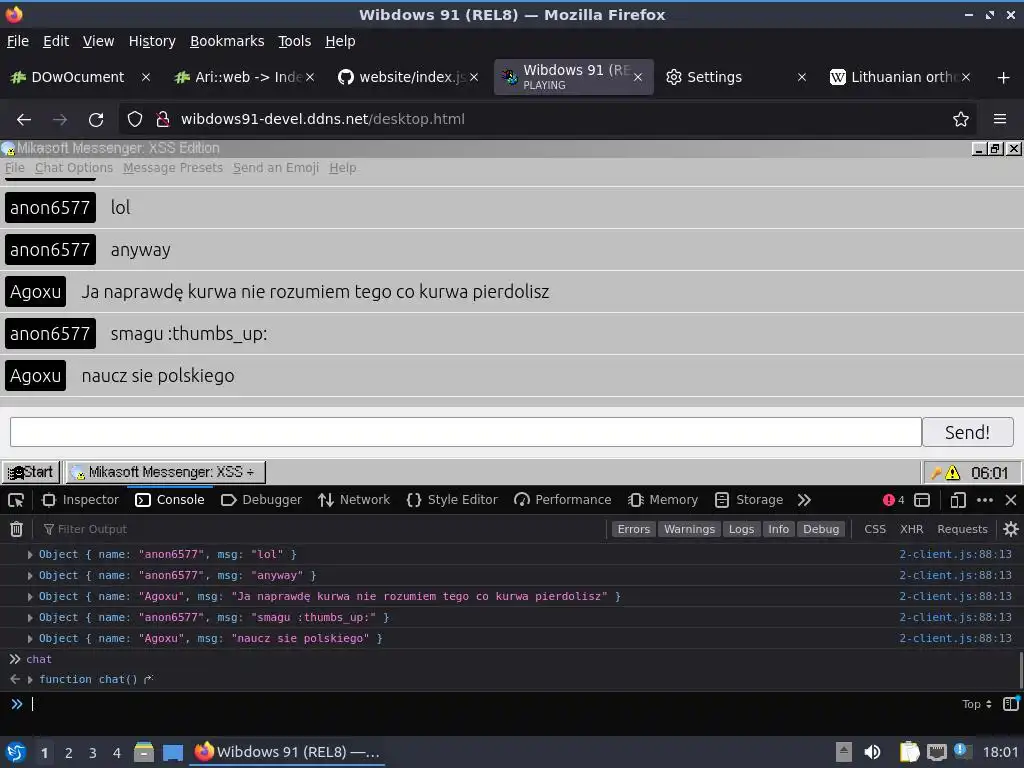Click the key icon in Wibdows tray

point(936,472)
